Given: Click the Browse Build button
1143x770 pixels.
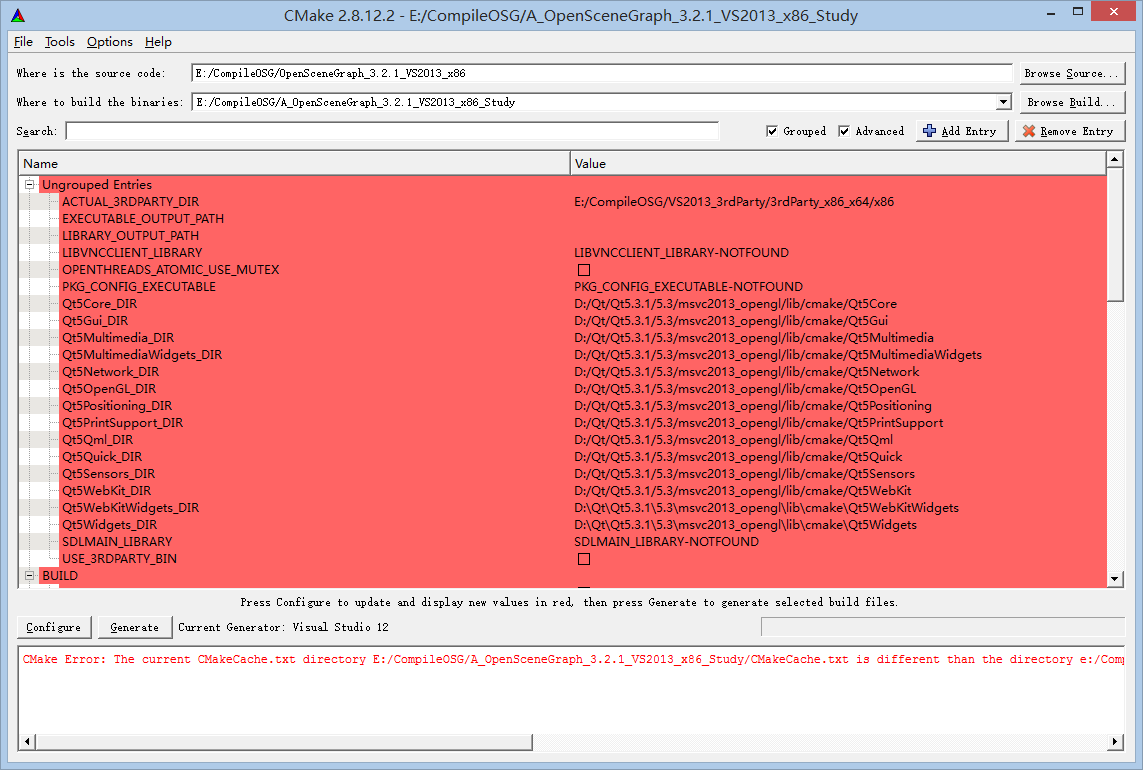Looking at the screenshot, I should point(1072,102).
